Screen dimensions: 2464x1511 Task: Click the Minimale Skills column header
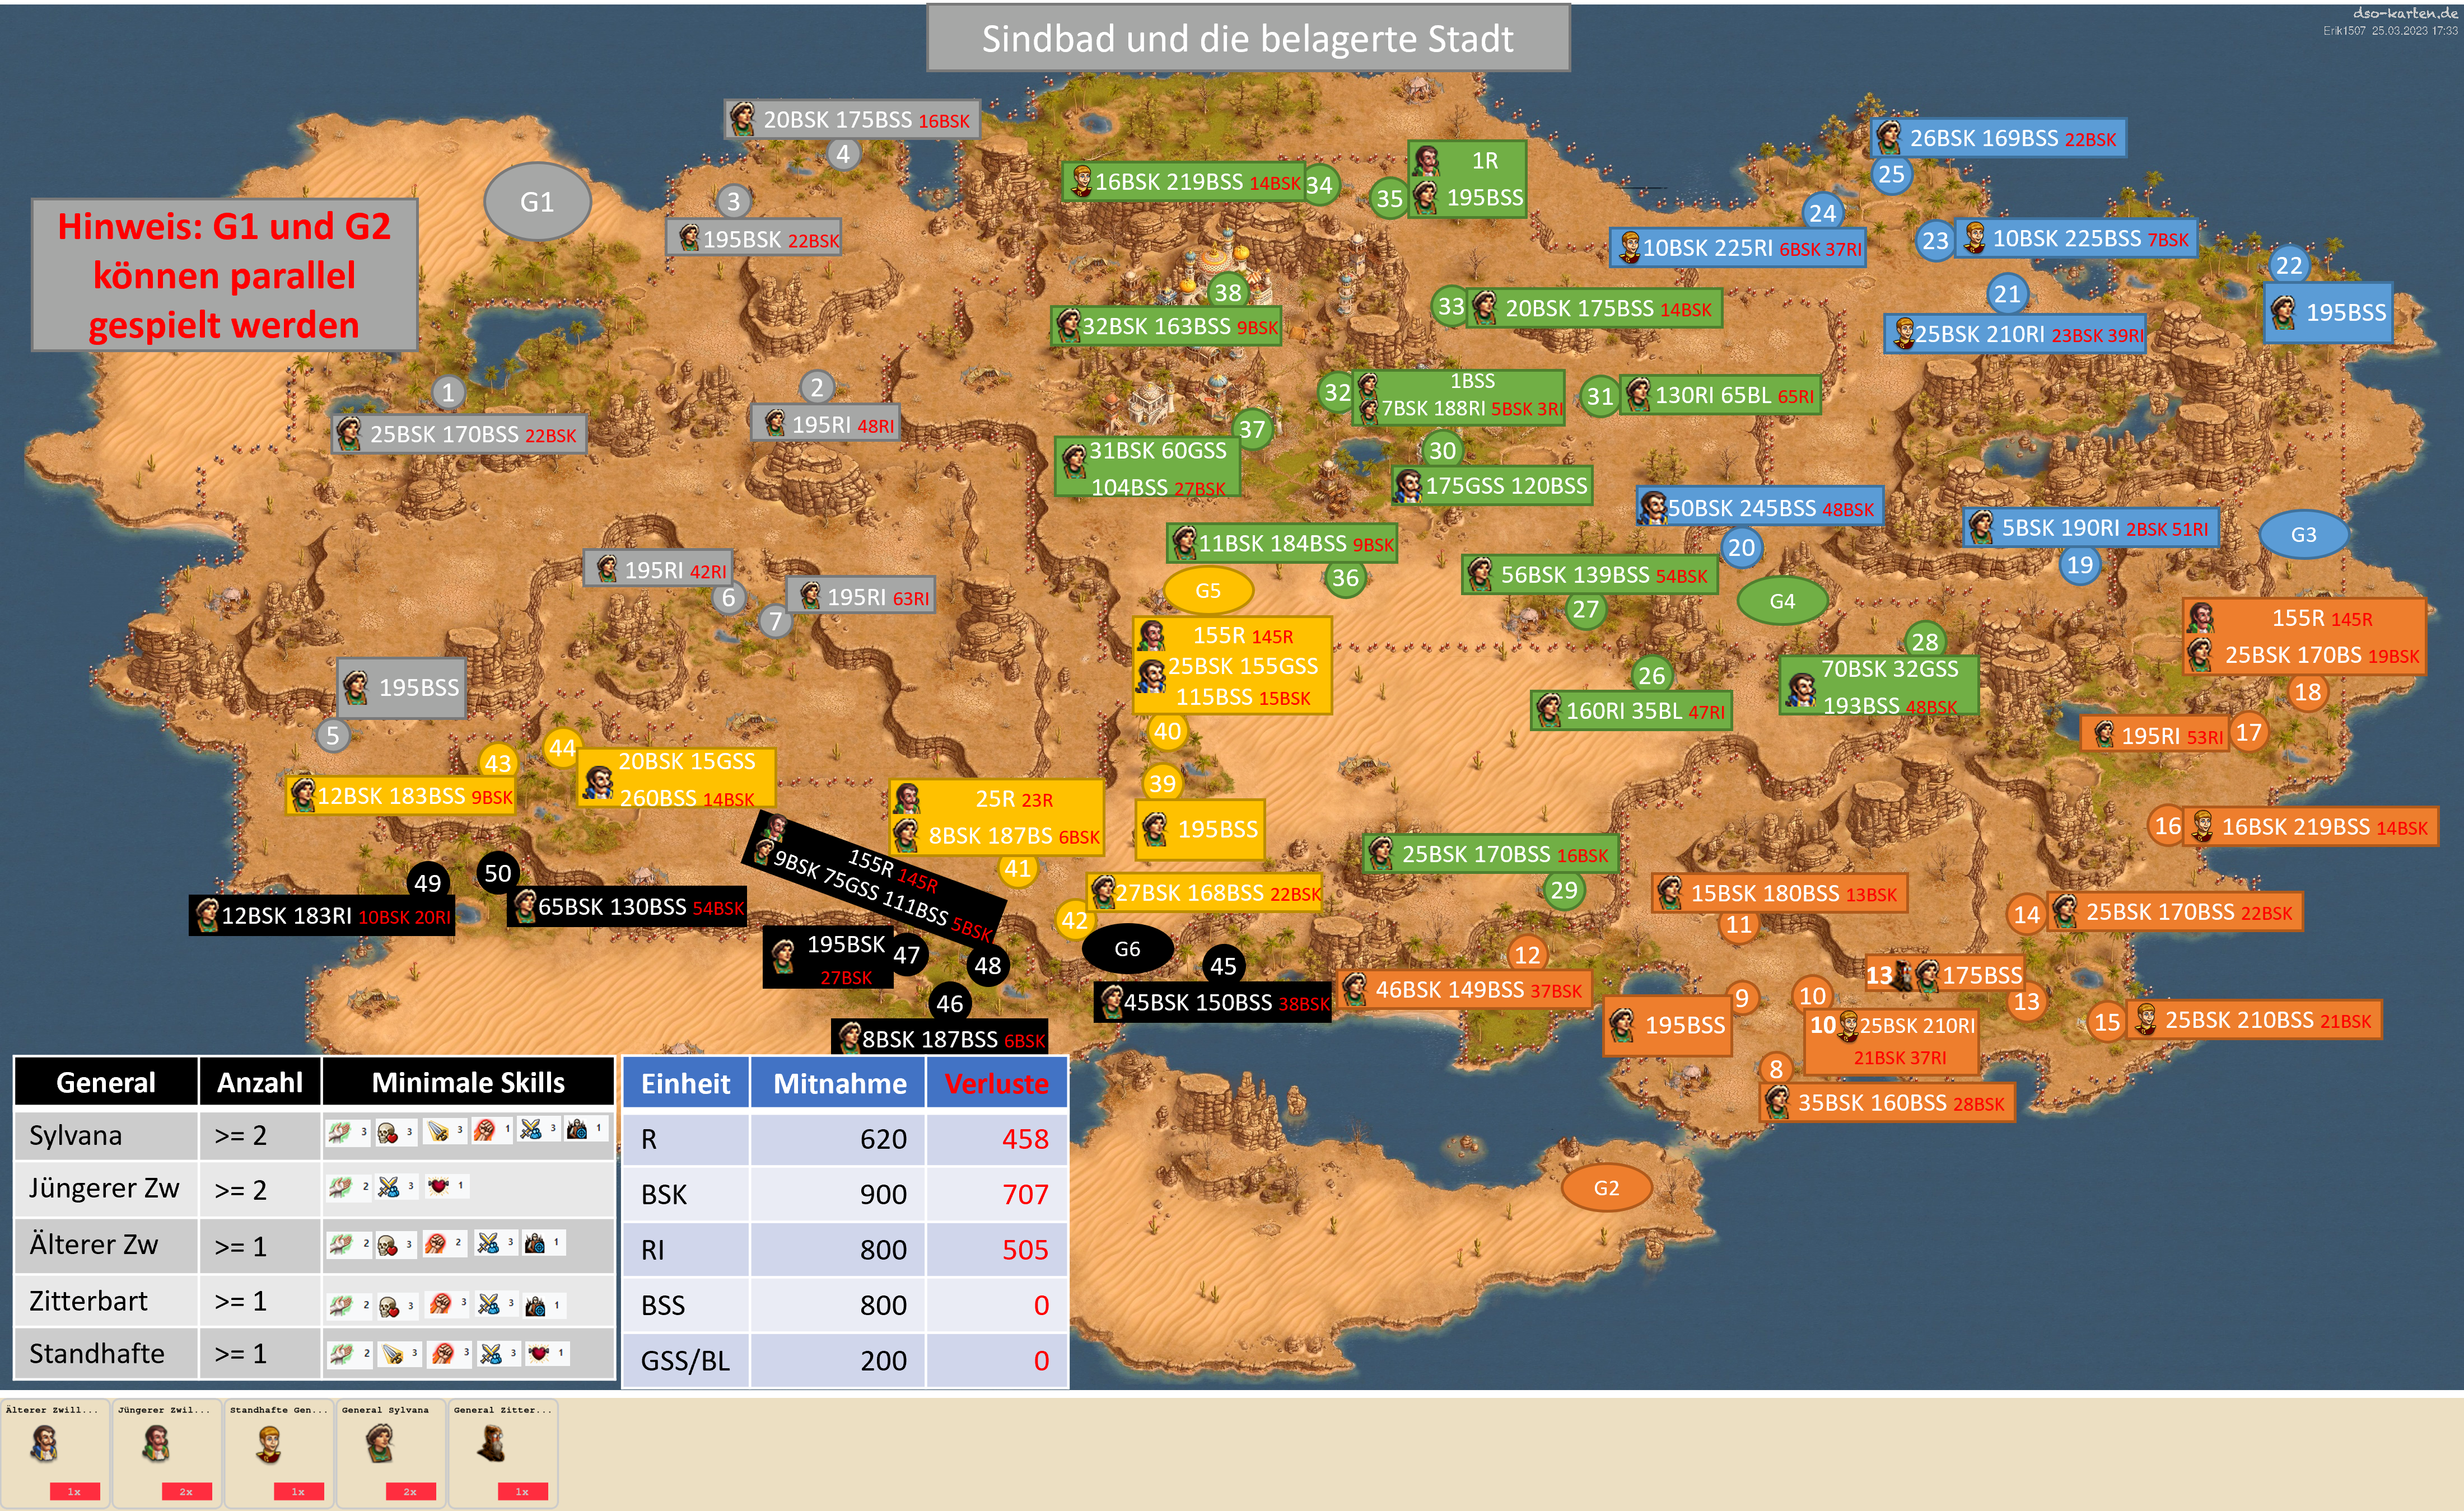tap(468, 1083)
